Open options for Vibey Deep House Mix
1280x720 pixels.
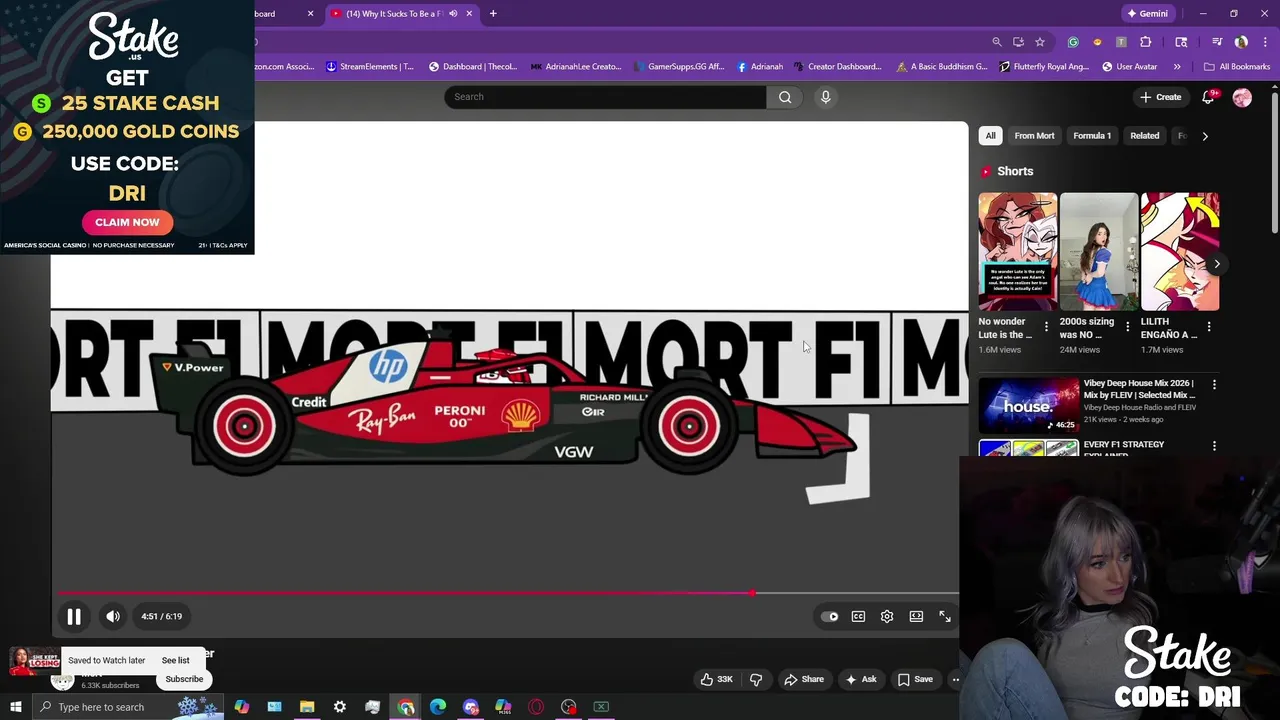coord(1214,384)
